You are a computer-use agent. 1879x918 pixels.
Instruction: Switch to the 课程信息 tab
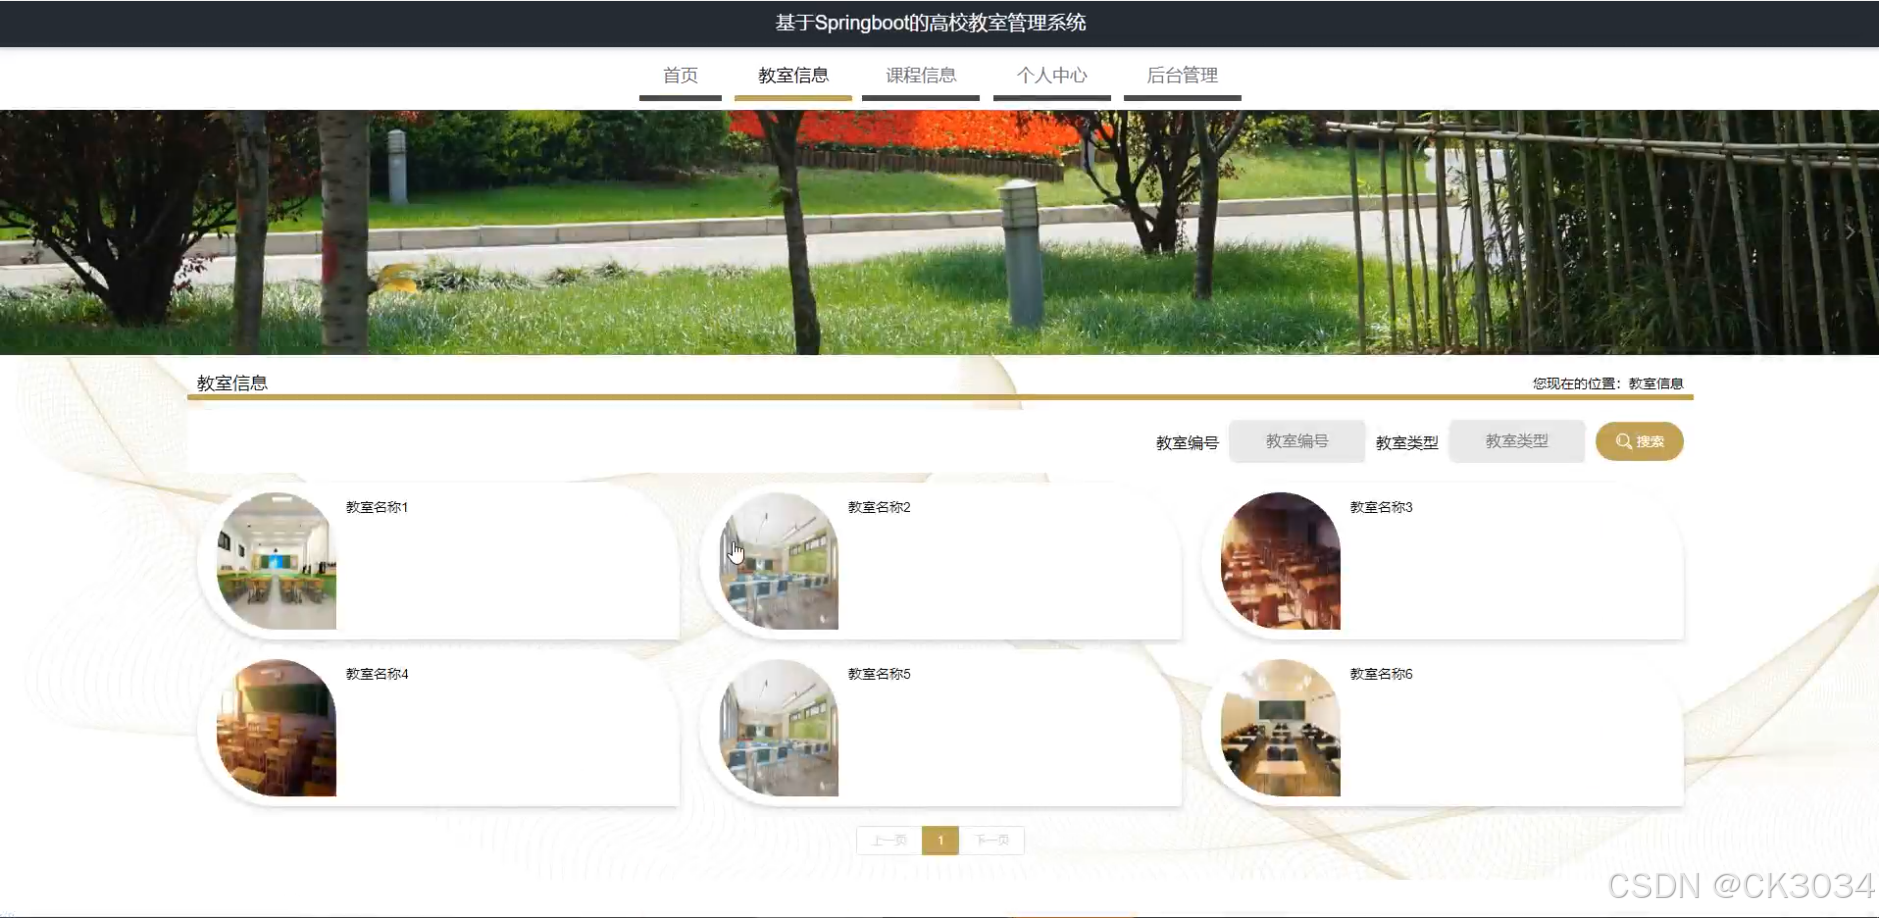(921, 75)
